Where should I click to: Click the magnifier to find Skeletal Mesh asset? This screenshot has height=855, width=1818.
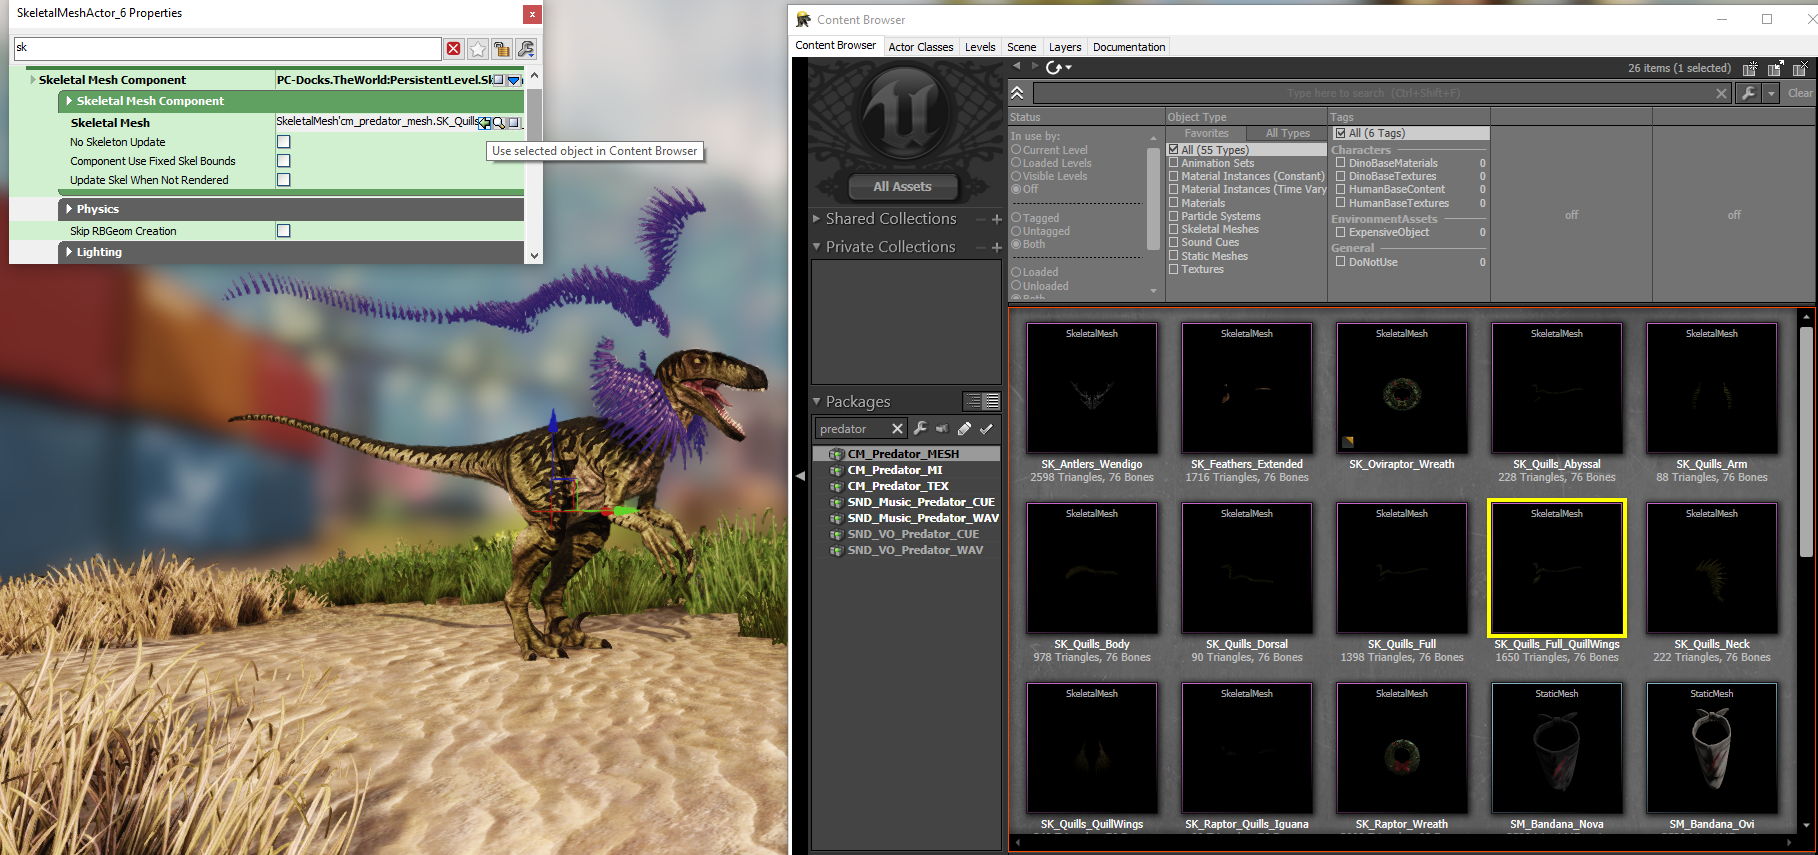tap(499, 122)
